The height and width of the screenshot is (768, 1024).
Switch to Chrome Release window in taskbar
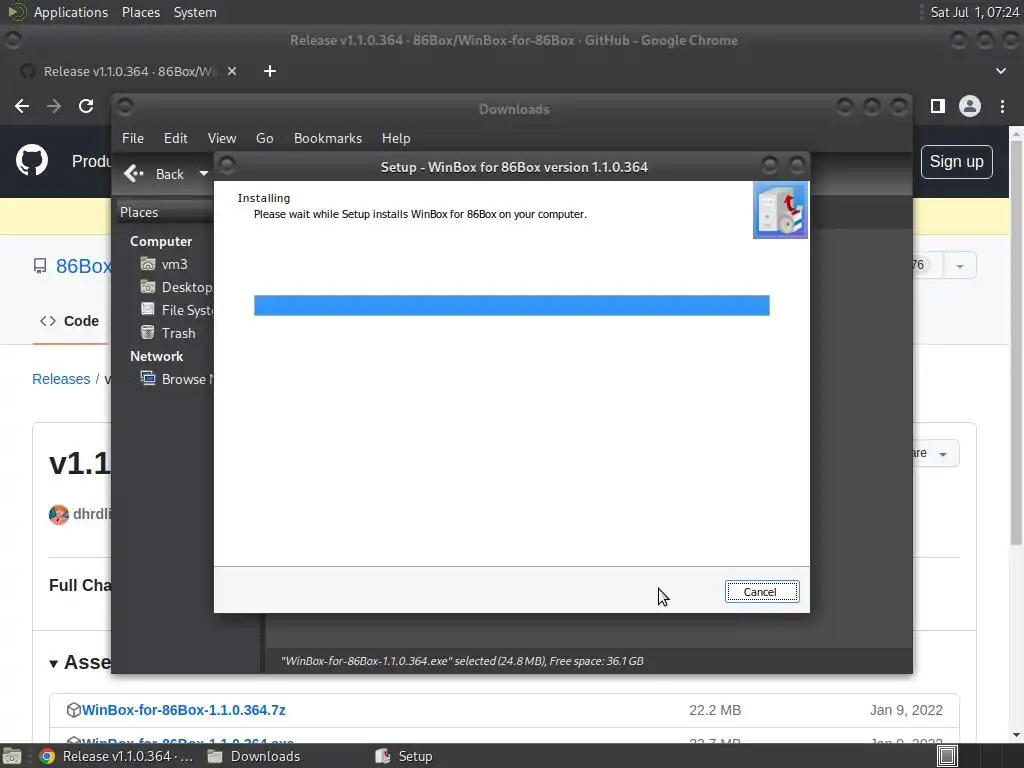[x=116, y=756]
